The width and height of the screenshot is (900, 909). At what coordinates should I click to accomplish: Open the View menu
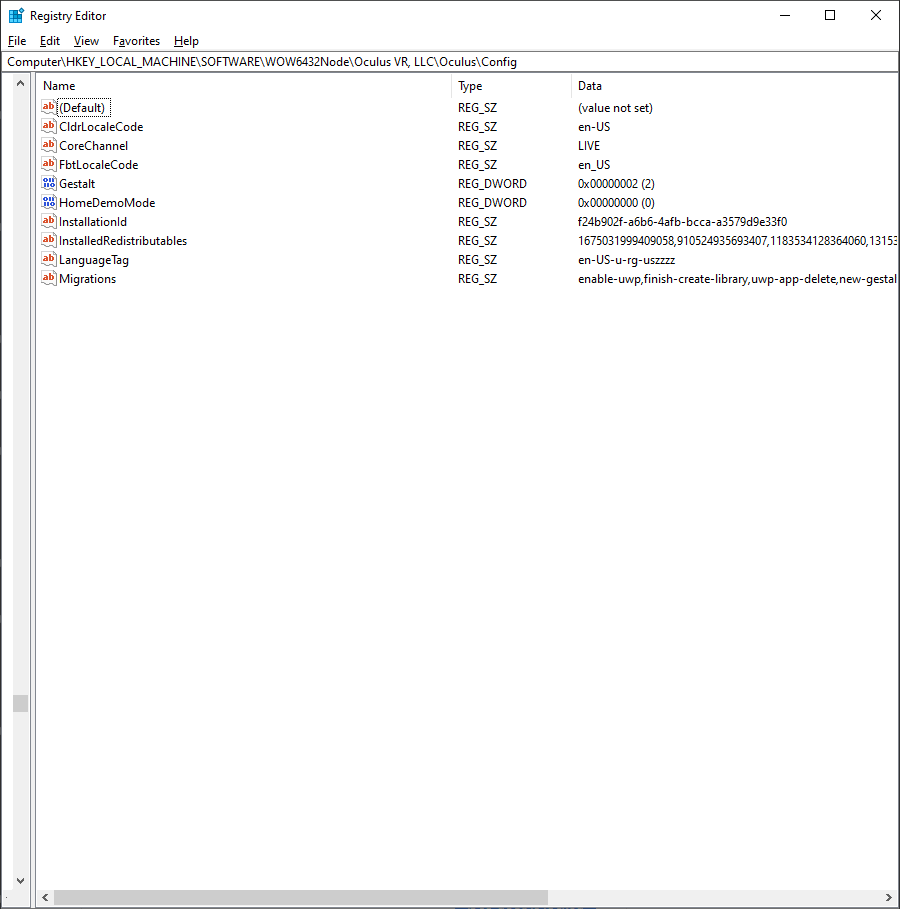[86, 41]
